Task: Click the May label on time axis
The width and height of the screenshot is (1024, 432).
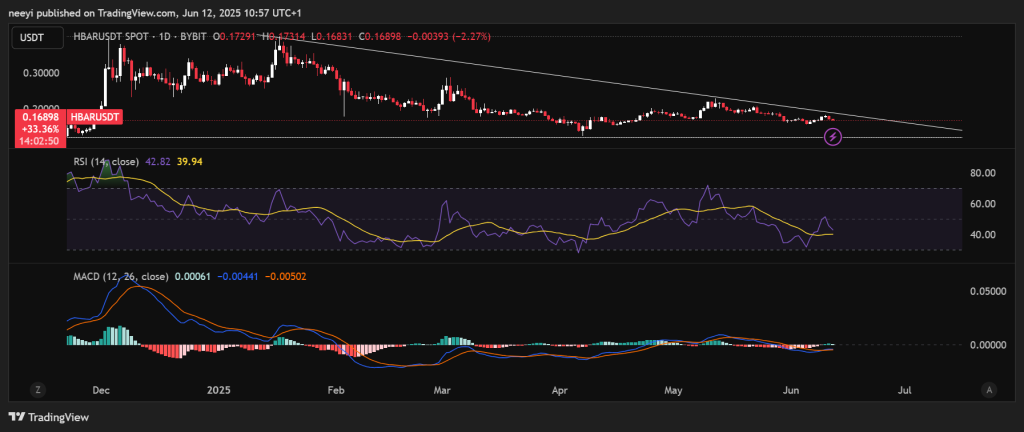Action: (x=673, y=390)
